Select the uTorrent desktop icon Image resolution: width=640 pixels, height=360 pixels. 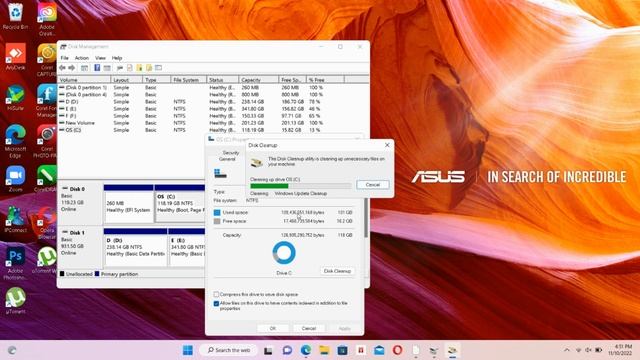pos(16,301)
